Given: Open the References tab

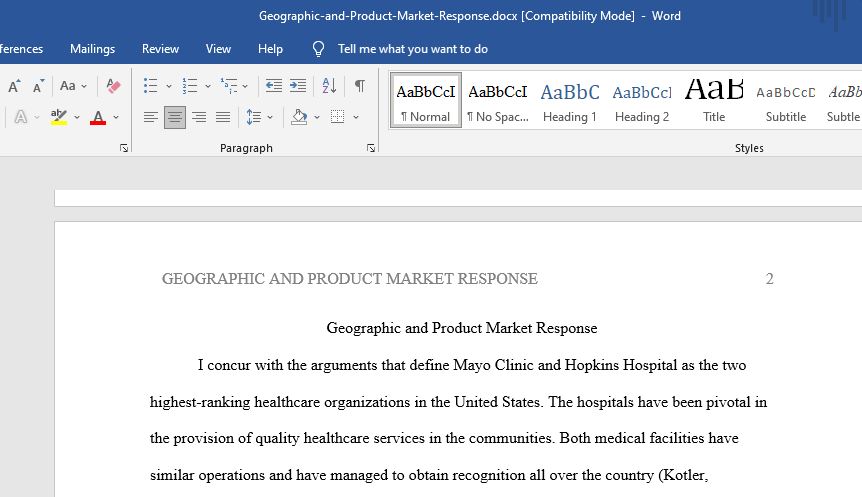Looking at the screenshot, I should [x=21, y=49].
